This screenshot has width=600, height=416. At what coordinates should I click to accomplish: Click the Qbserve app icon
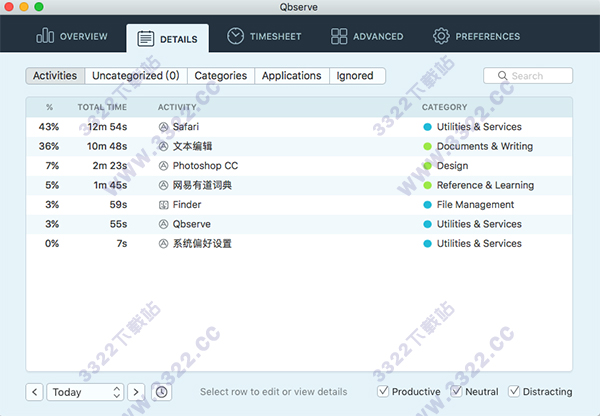point(163,224)
